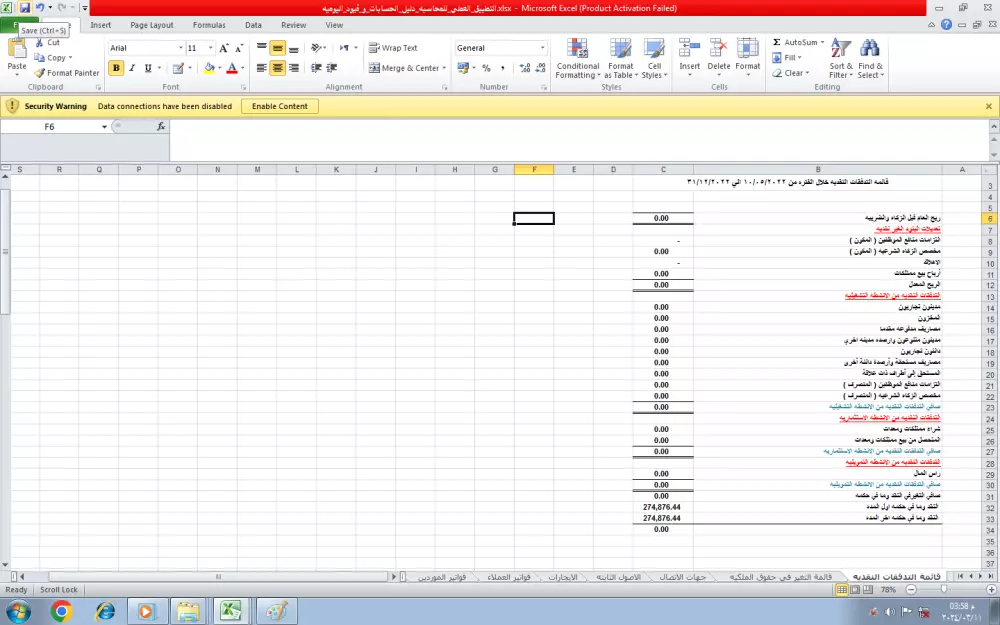Expand the Clear dropdown in Editing group
Viewport: 1000px width, 625px height.
coord(807,73)
